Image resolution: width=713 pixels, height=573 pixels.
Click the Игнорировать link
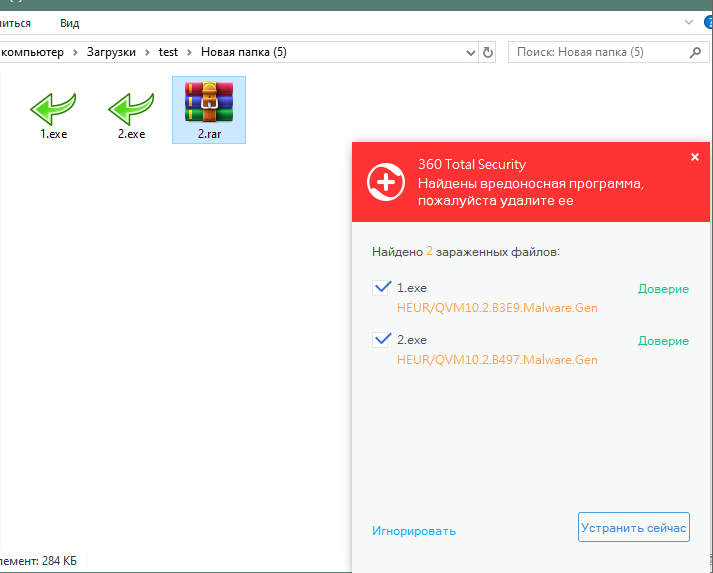(x=414, y=531)
